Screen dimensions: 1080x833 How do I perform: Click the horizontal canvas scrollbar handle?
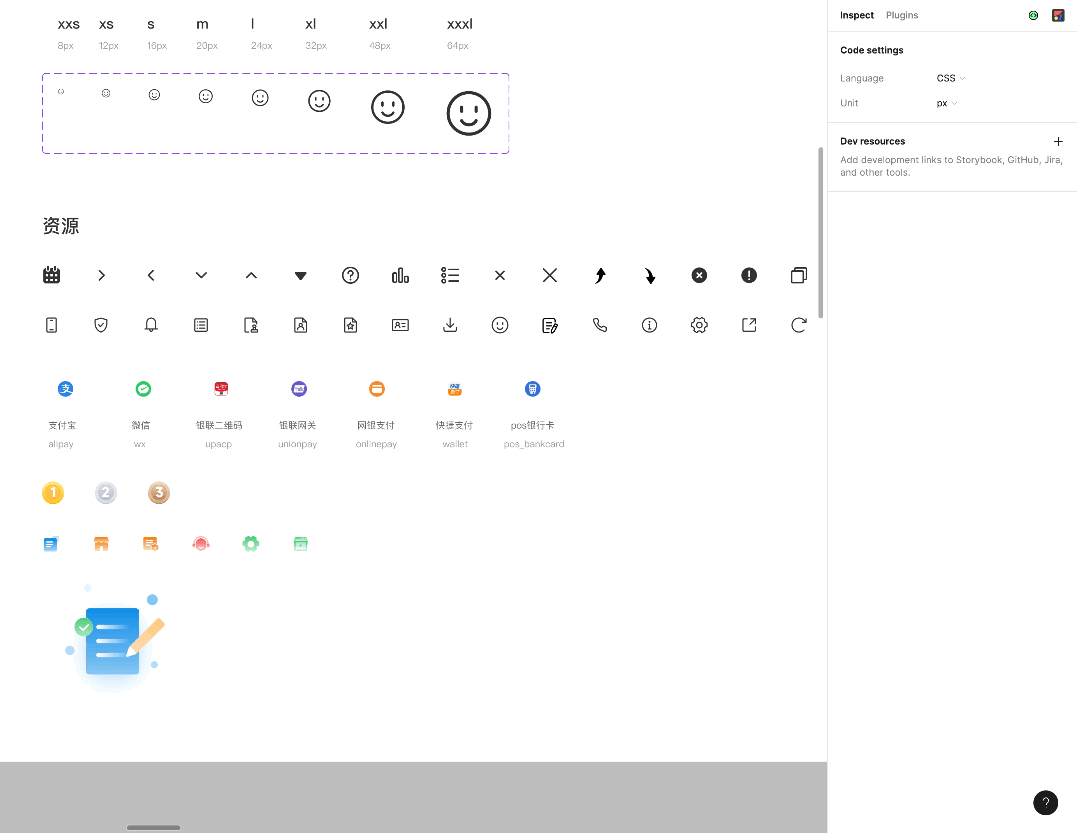point(154,827)
